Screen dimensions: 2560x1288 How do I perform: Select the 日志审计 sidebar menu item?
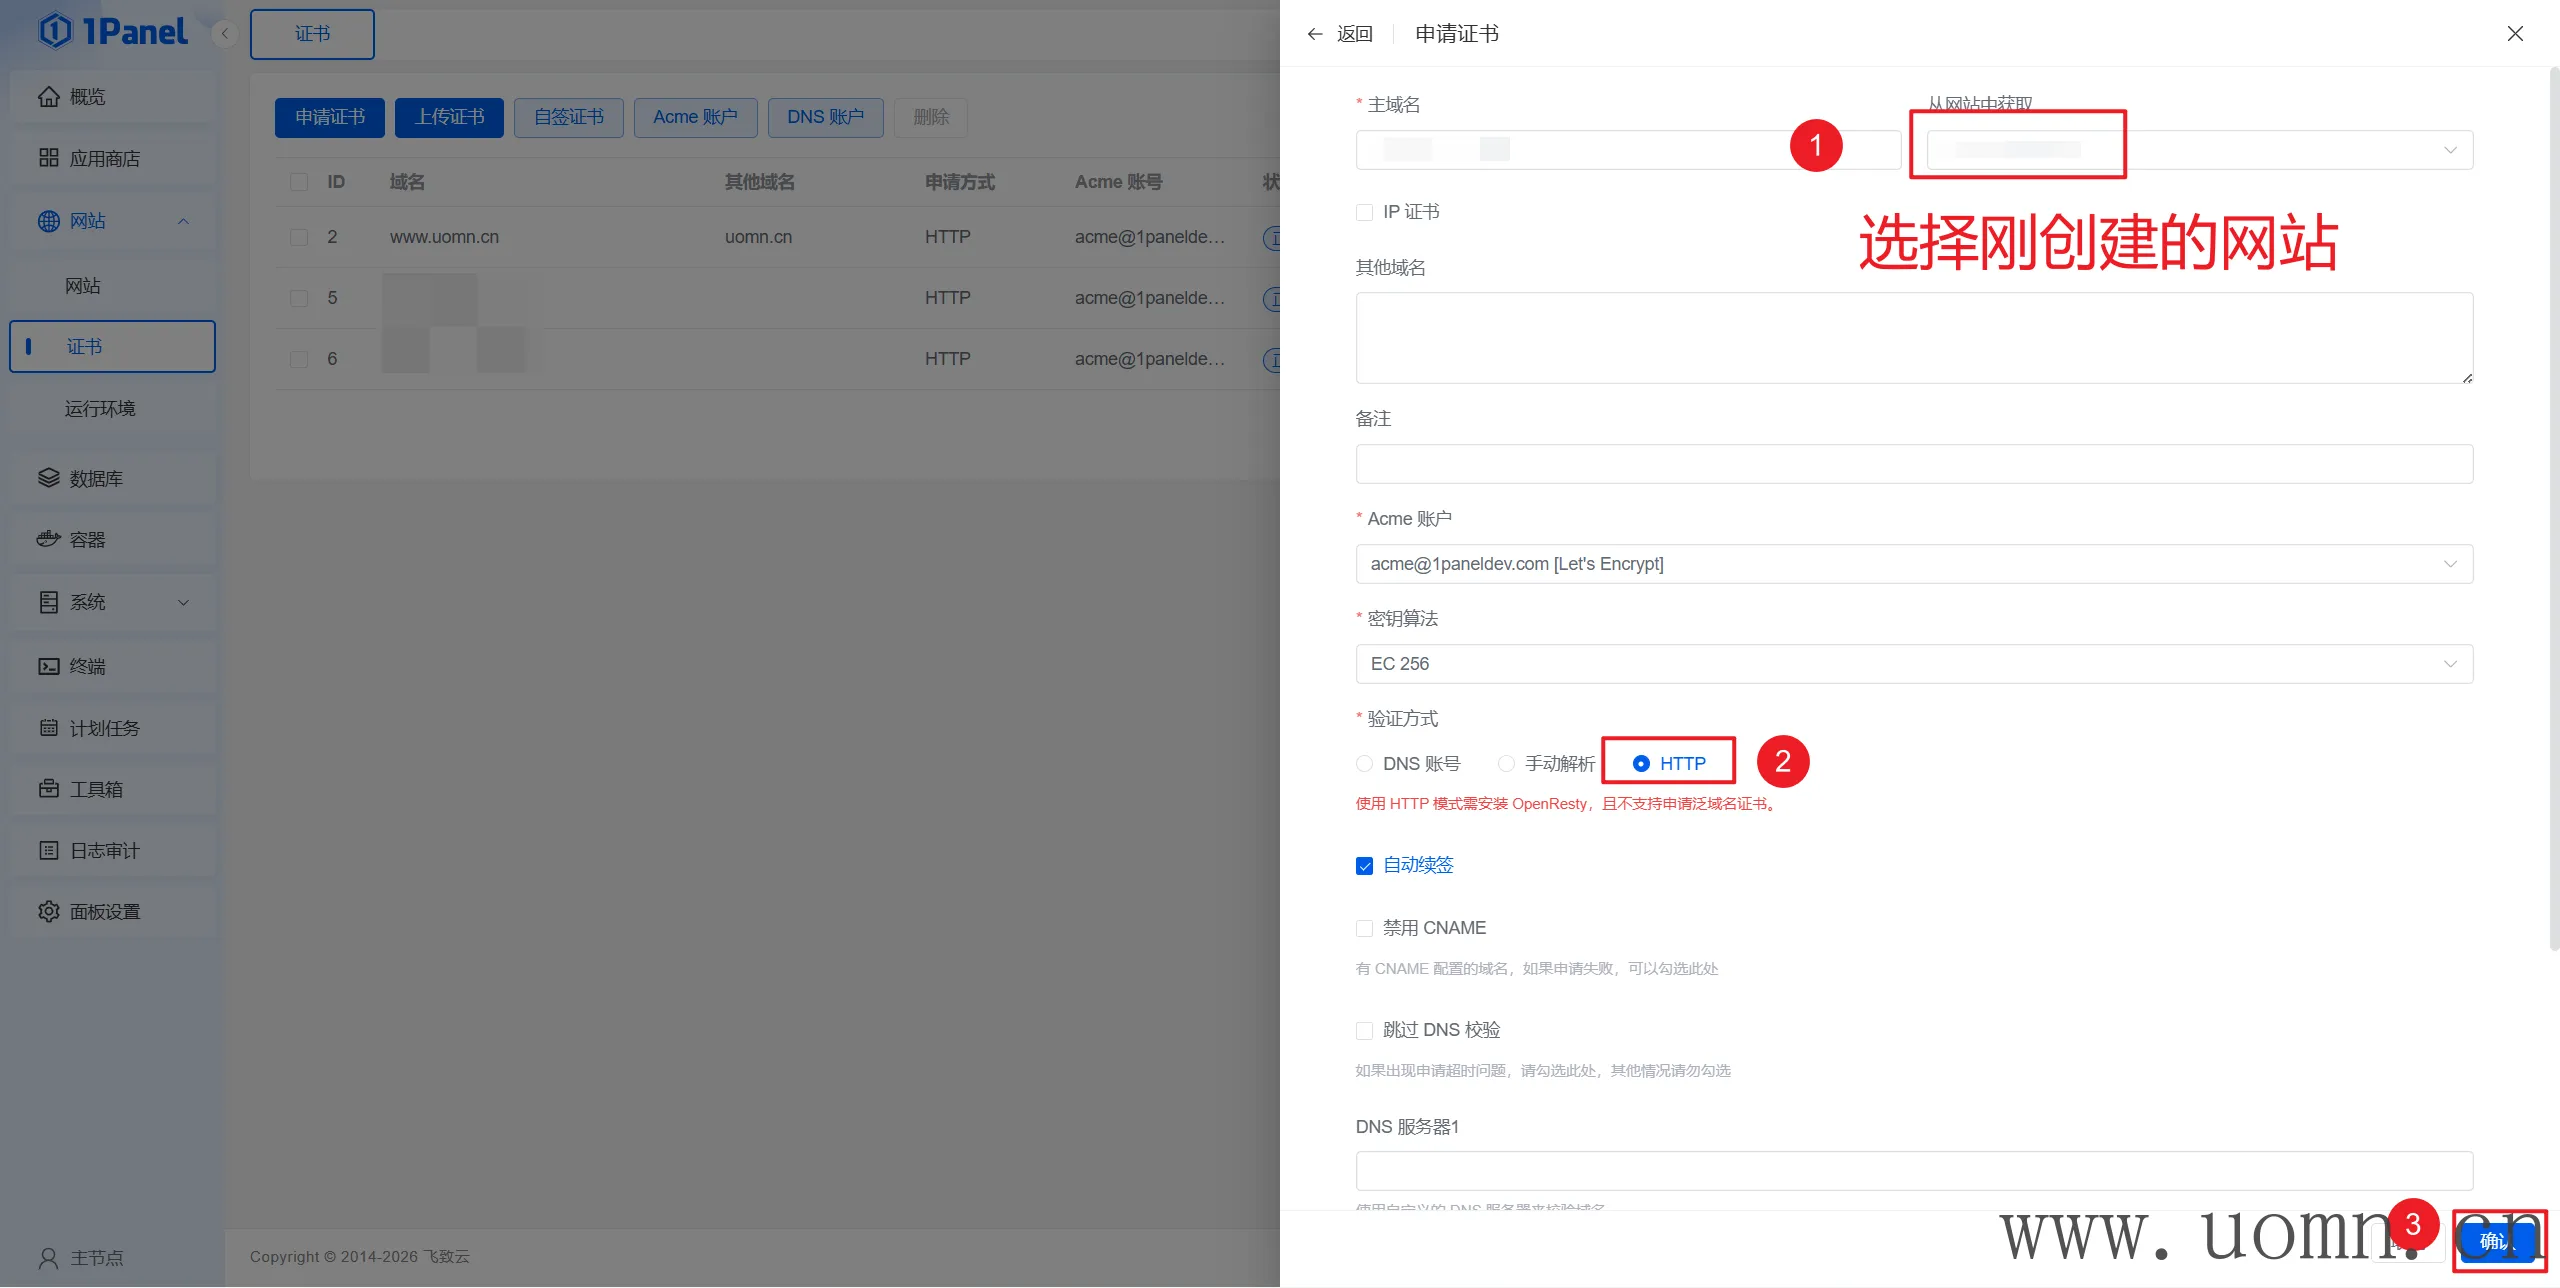[104, 851]
